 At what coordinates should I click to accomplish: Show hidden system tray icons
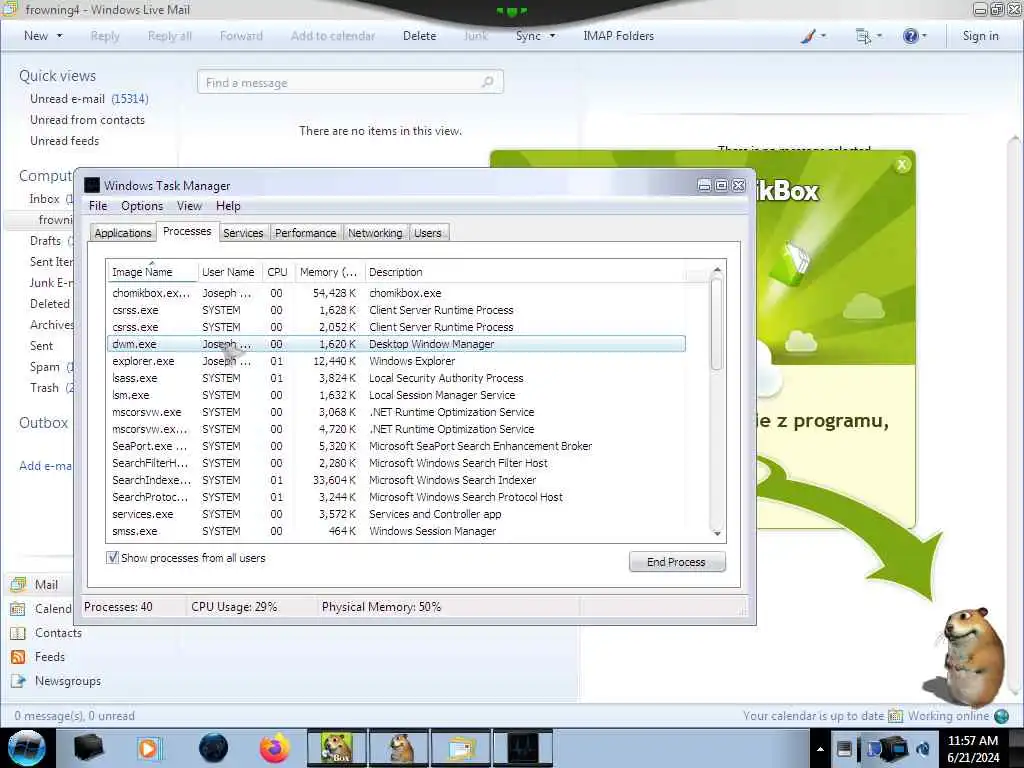820,749
